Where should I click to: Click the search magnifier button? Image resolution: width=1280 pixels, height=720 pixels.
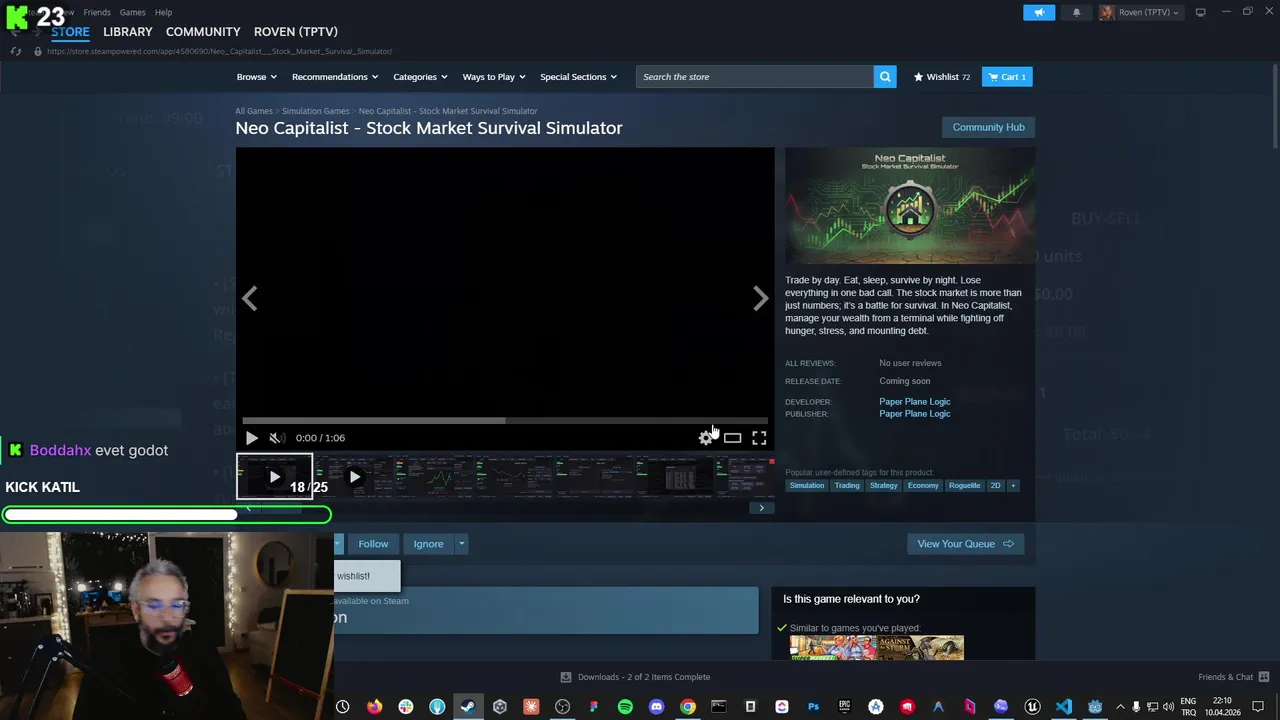tap(884, 77)
